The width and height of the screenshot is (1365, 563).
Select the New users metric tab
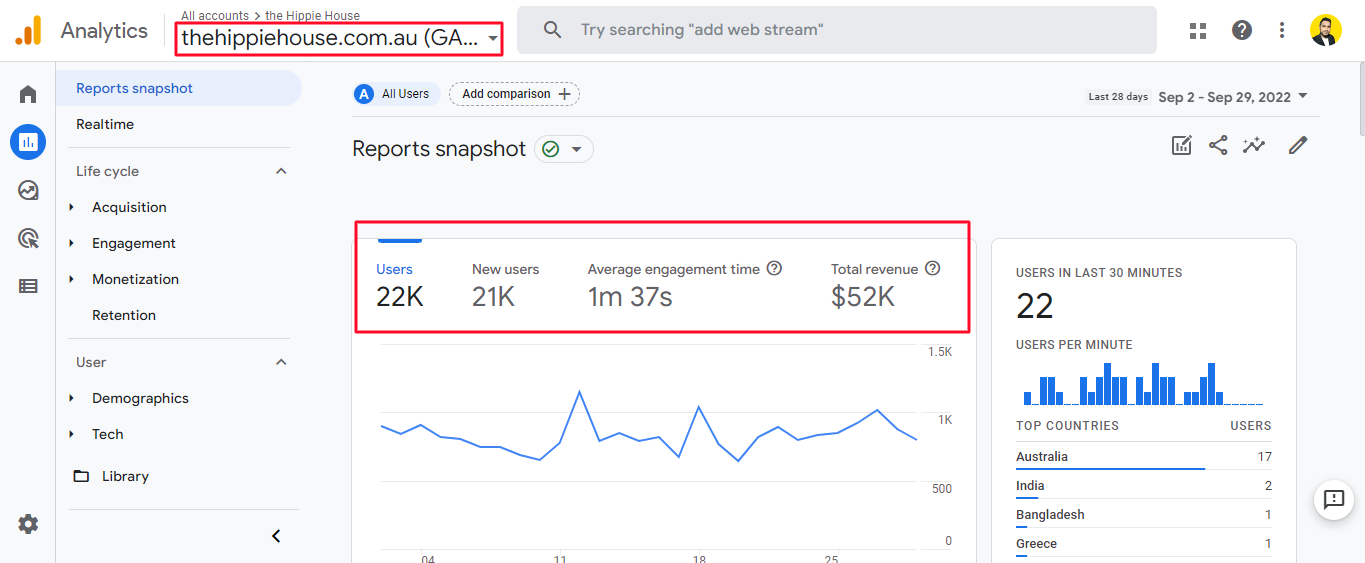click(x=505, y=285)
